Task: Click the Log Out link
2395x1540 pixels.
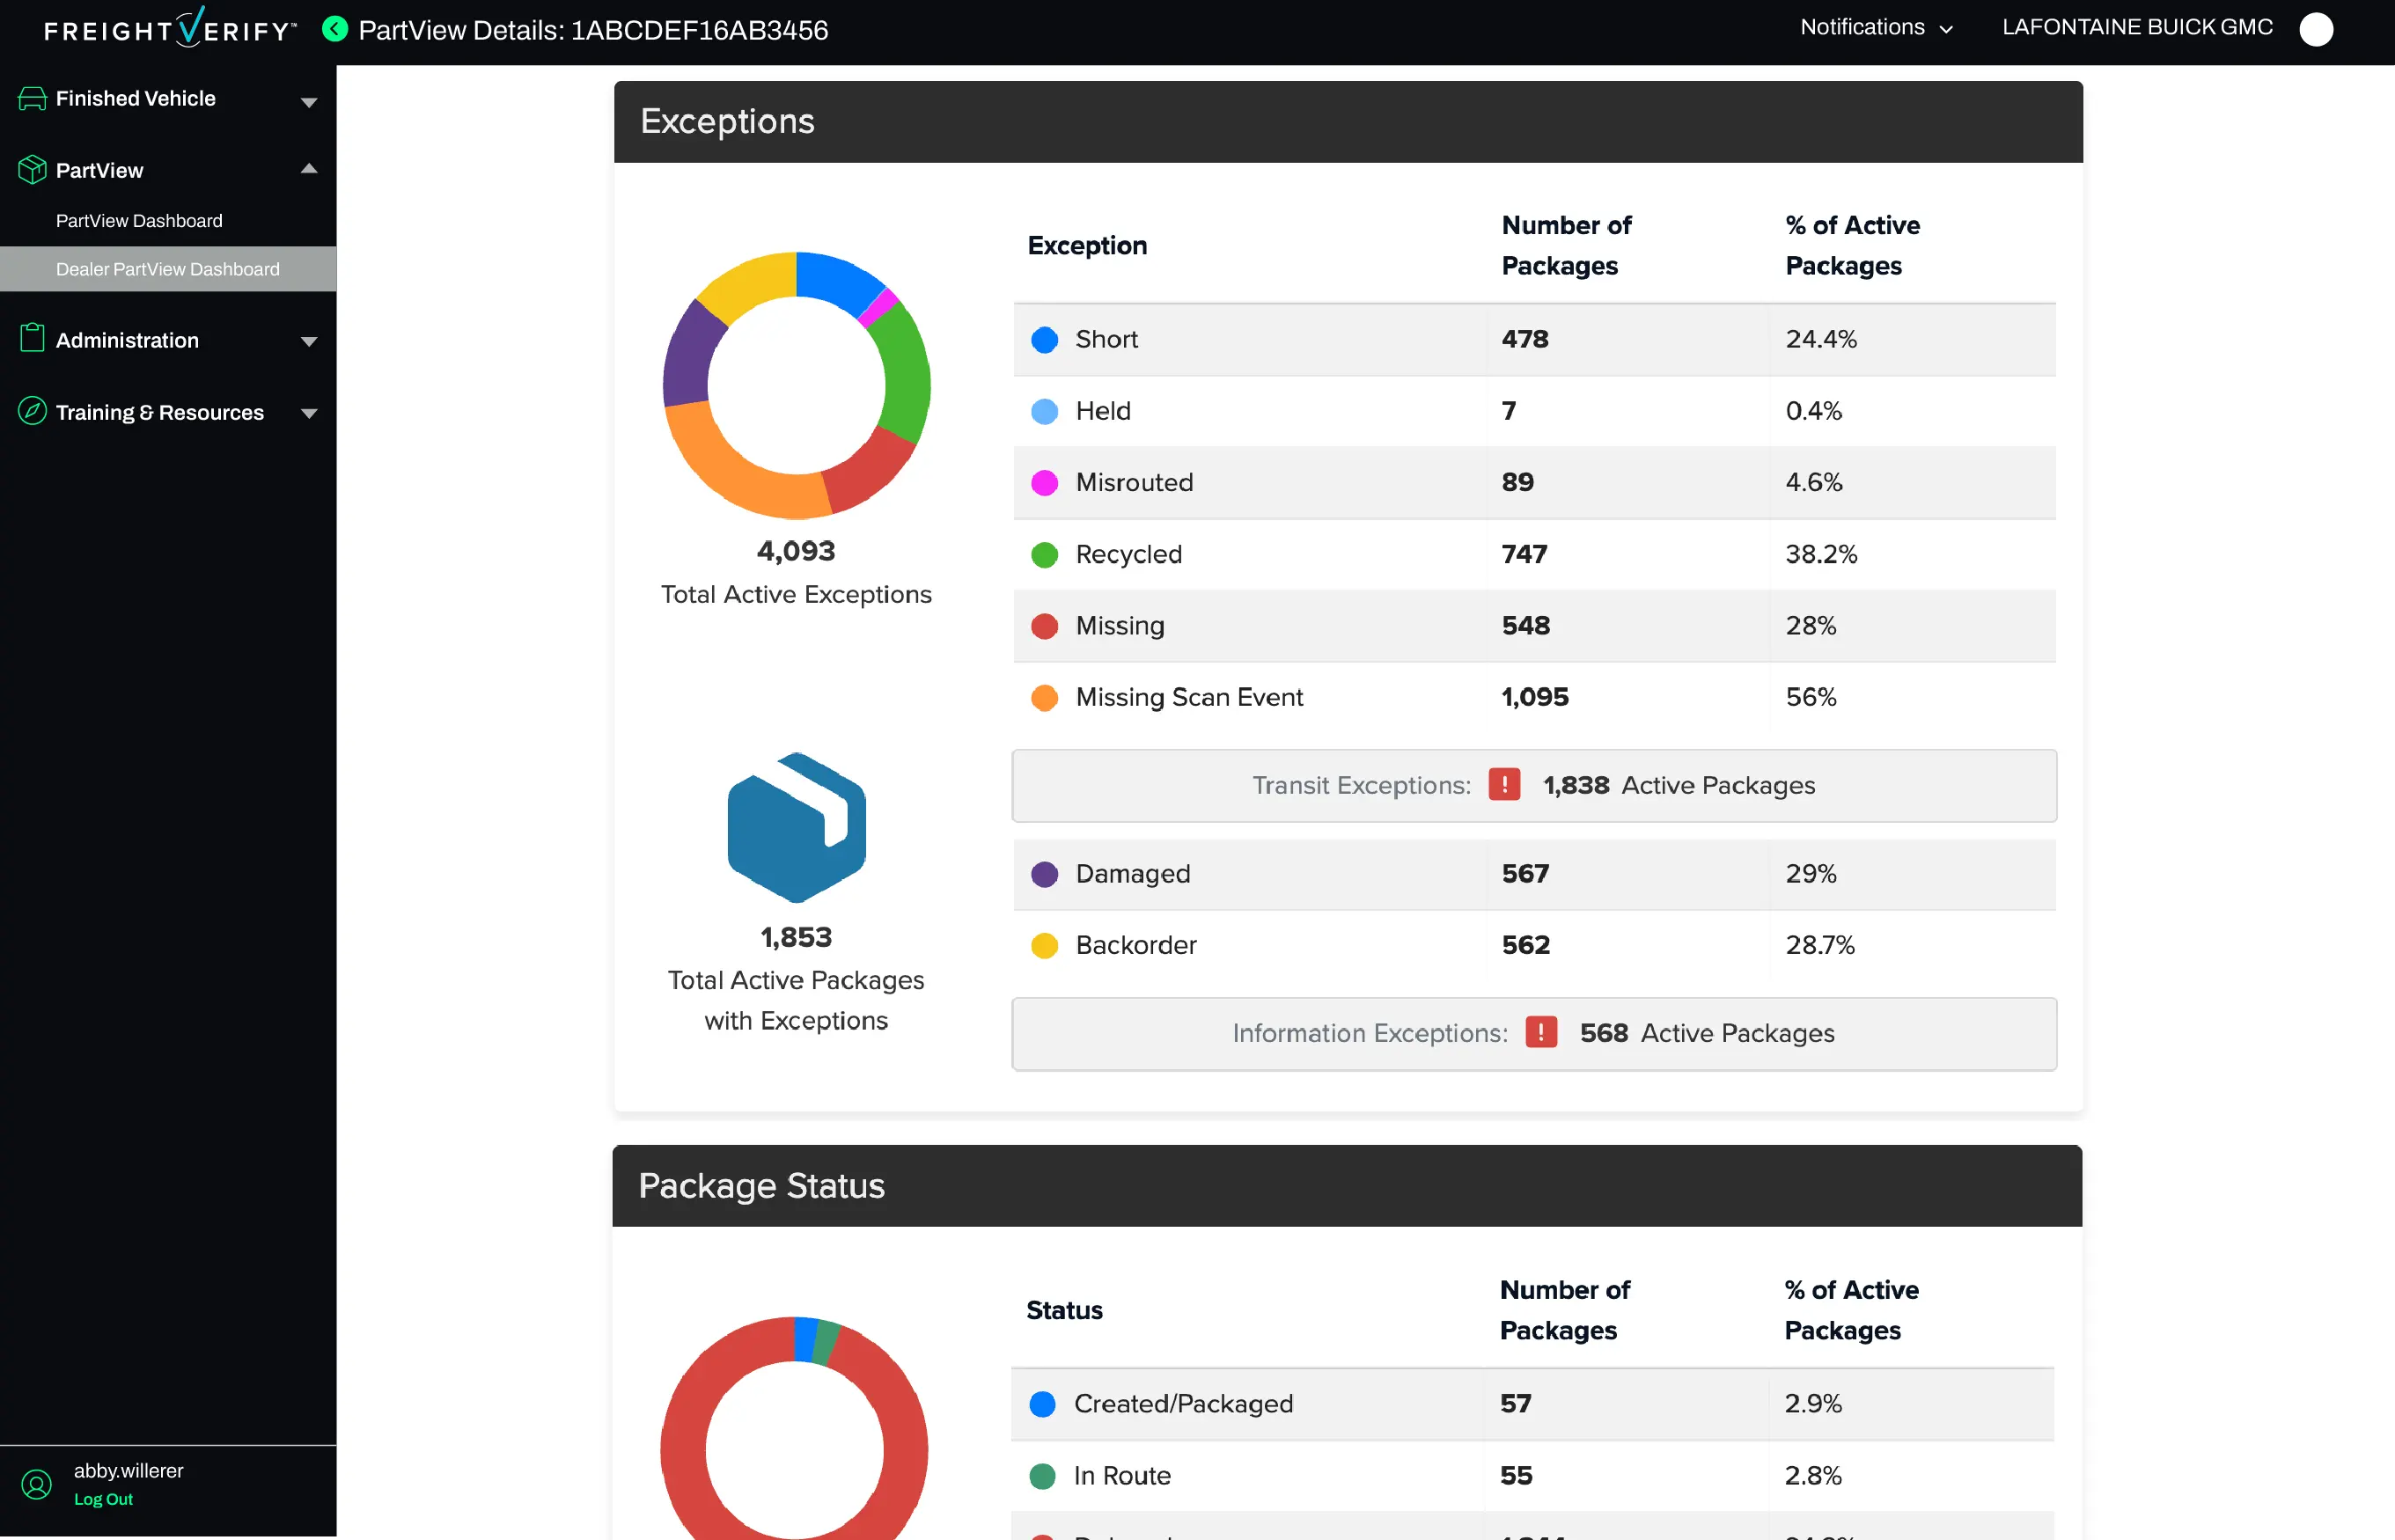Action: (x=103, y=1499)
